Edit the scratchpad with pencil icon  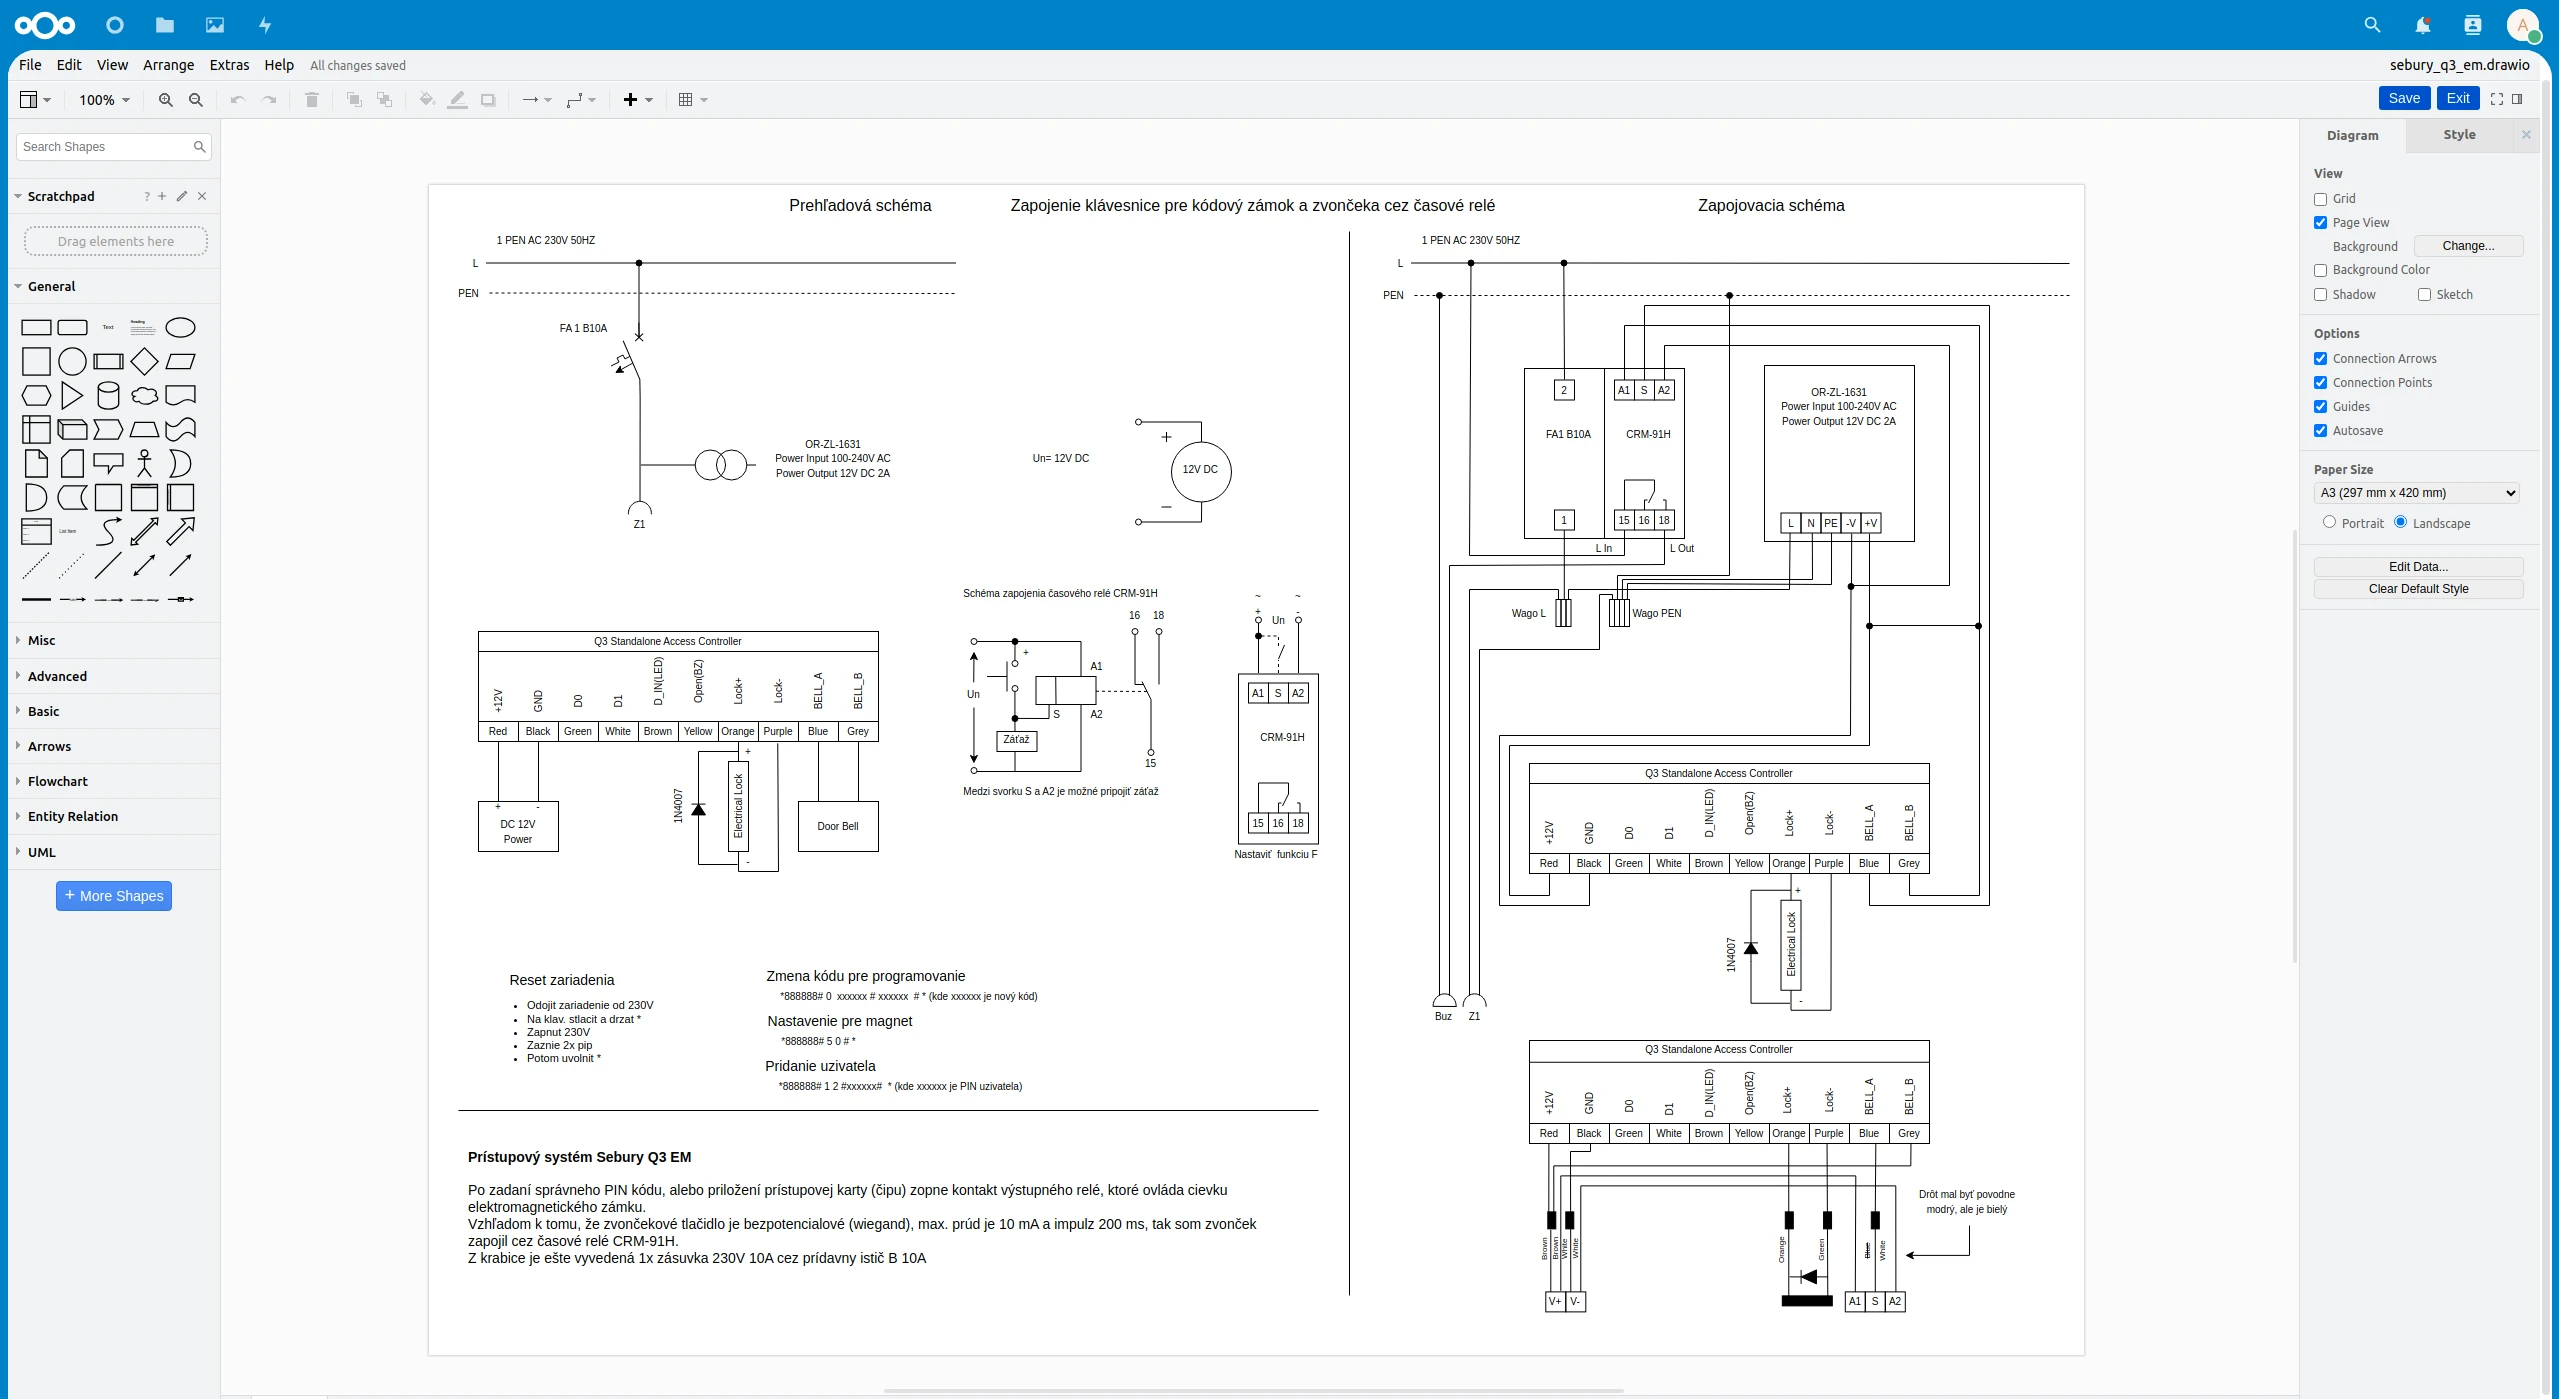(x=182, y=196)
